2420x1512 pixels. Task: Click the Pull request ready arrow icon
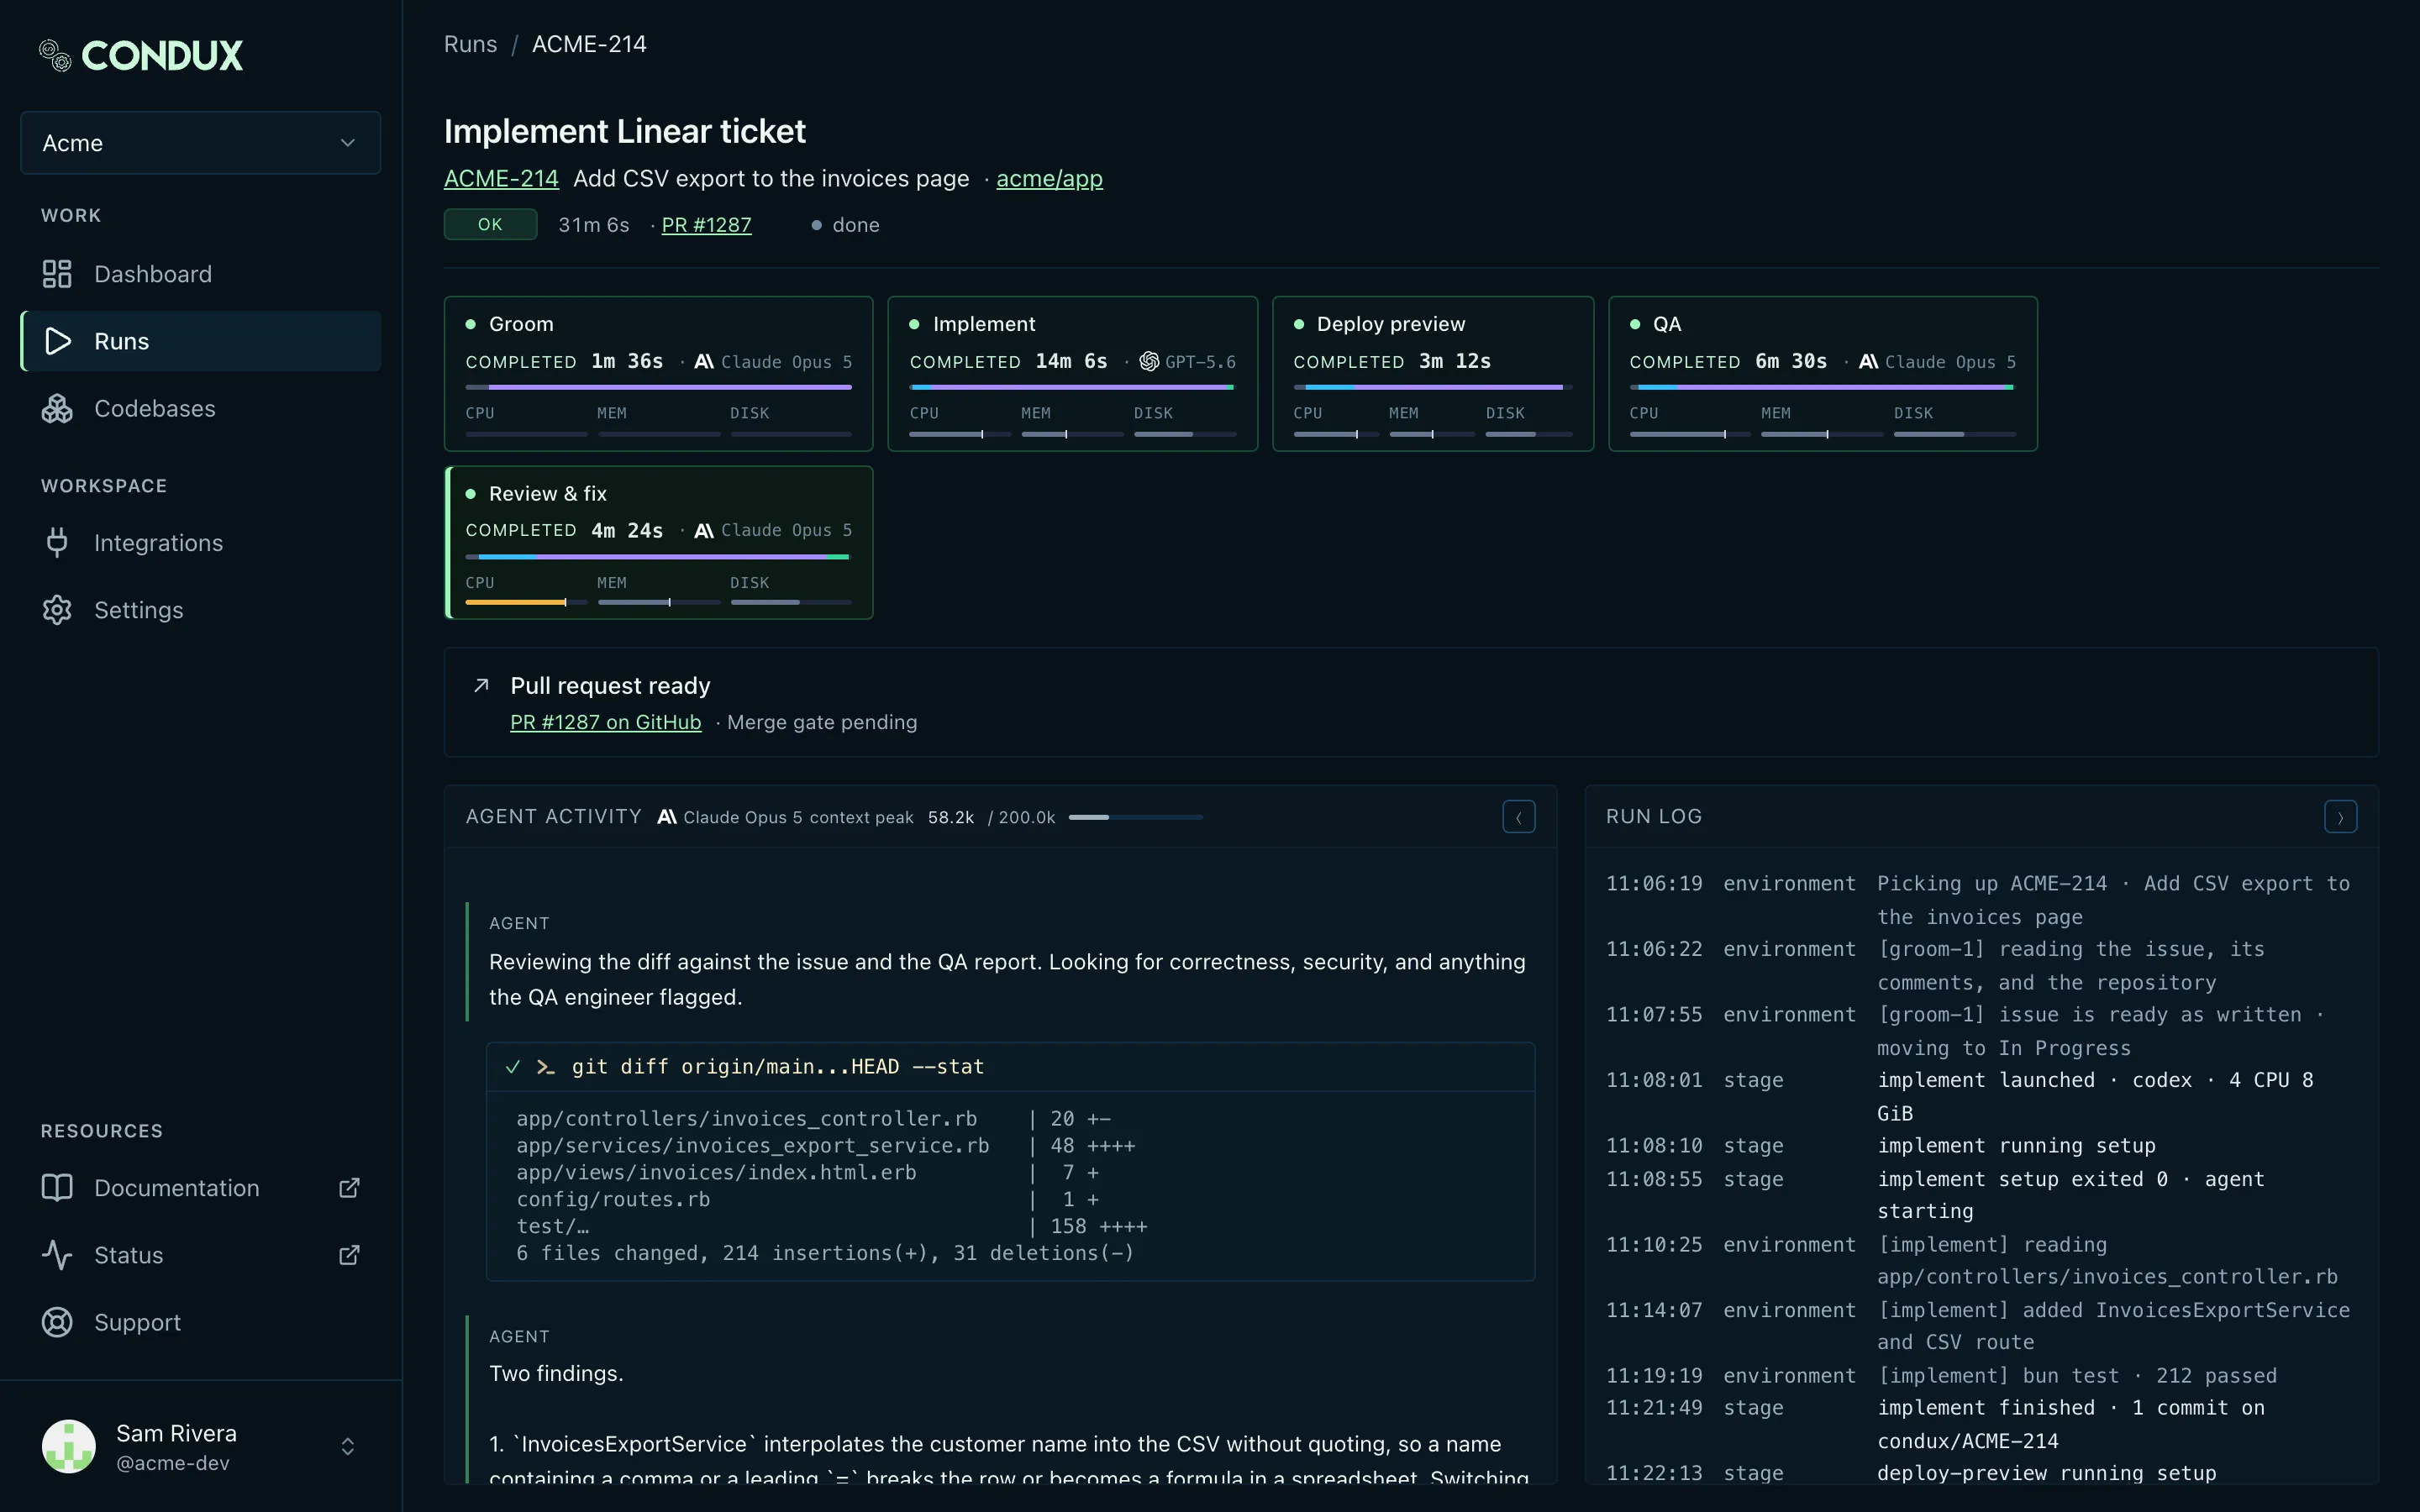click(481, 685)
